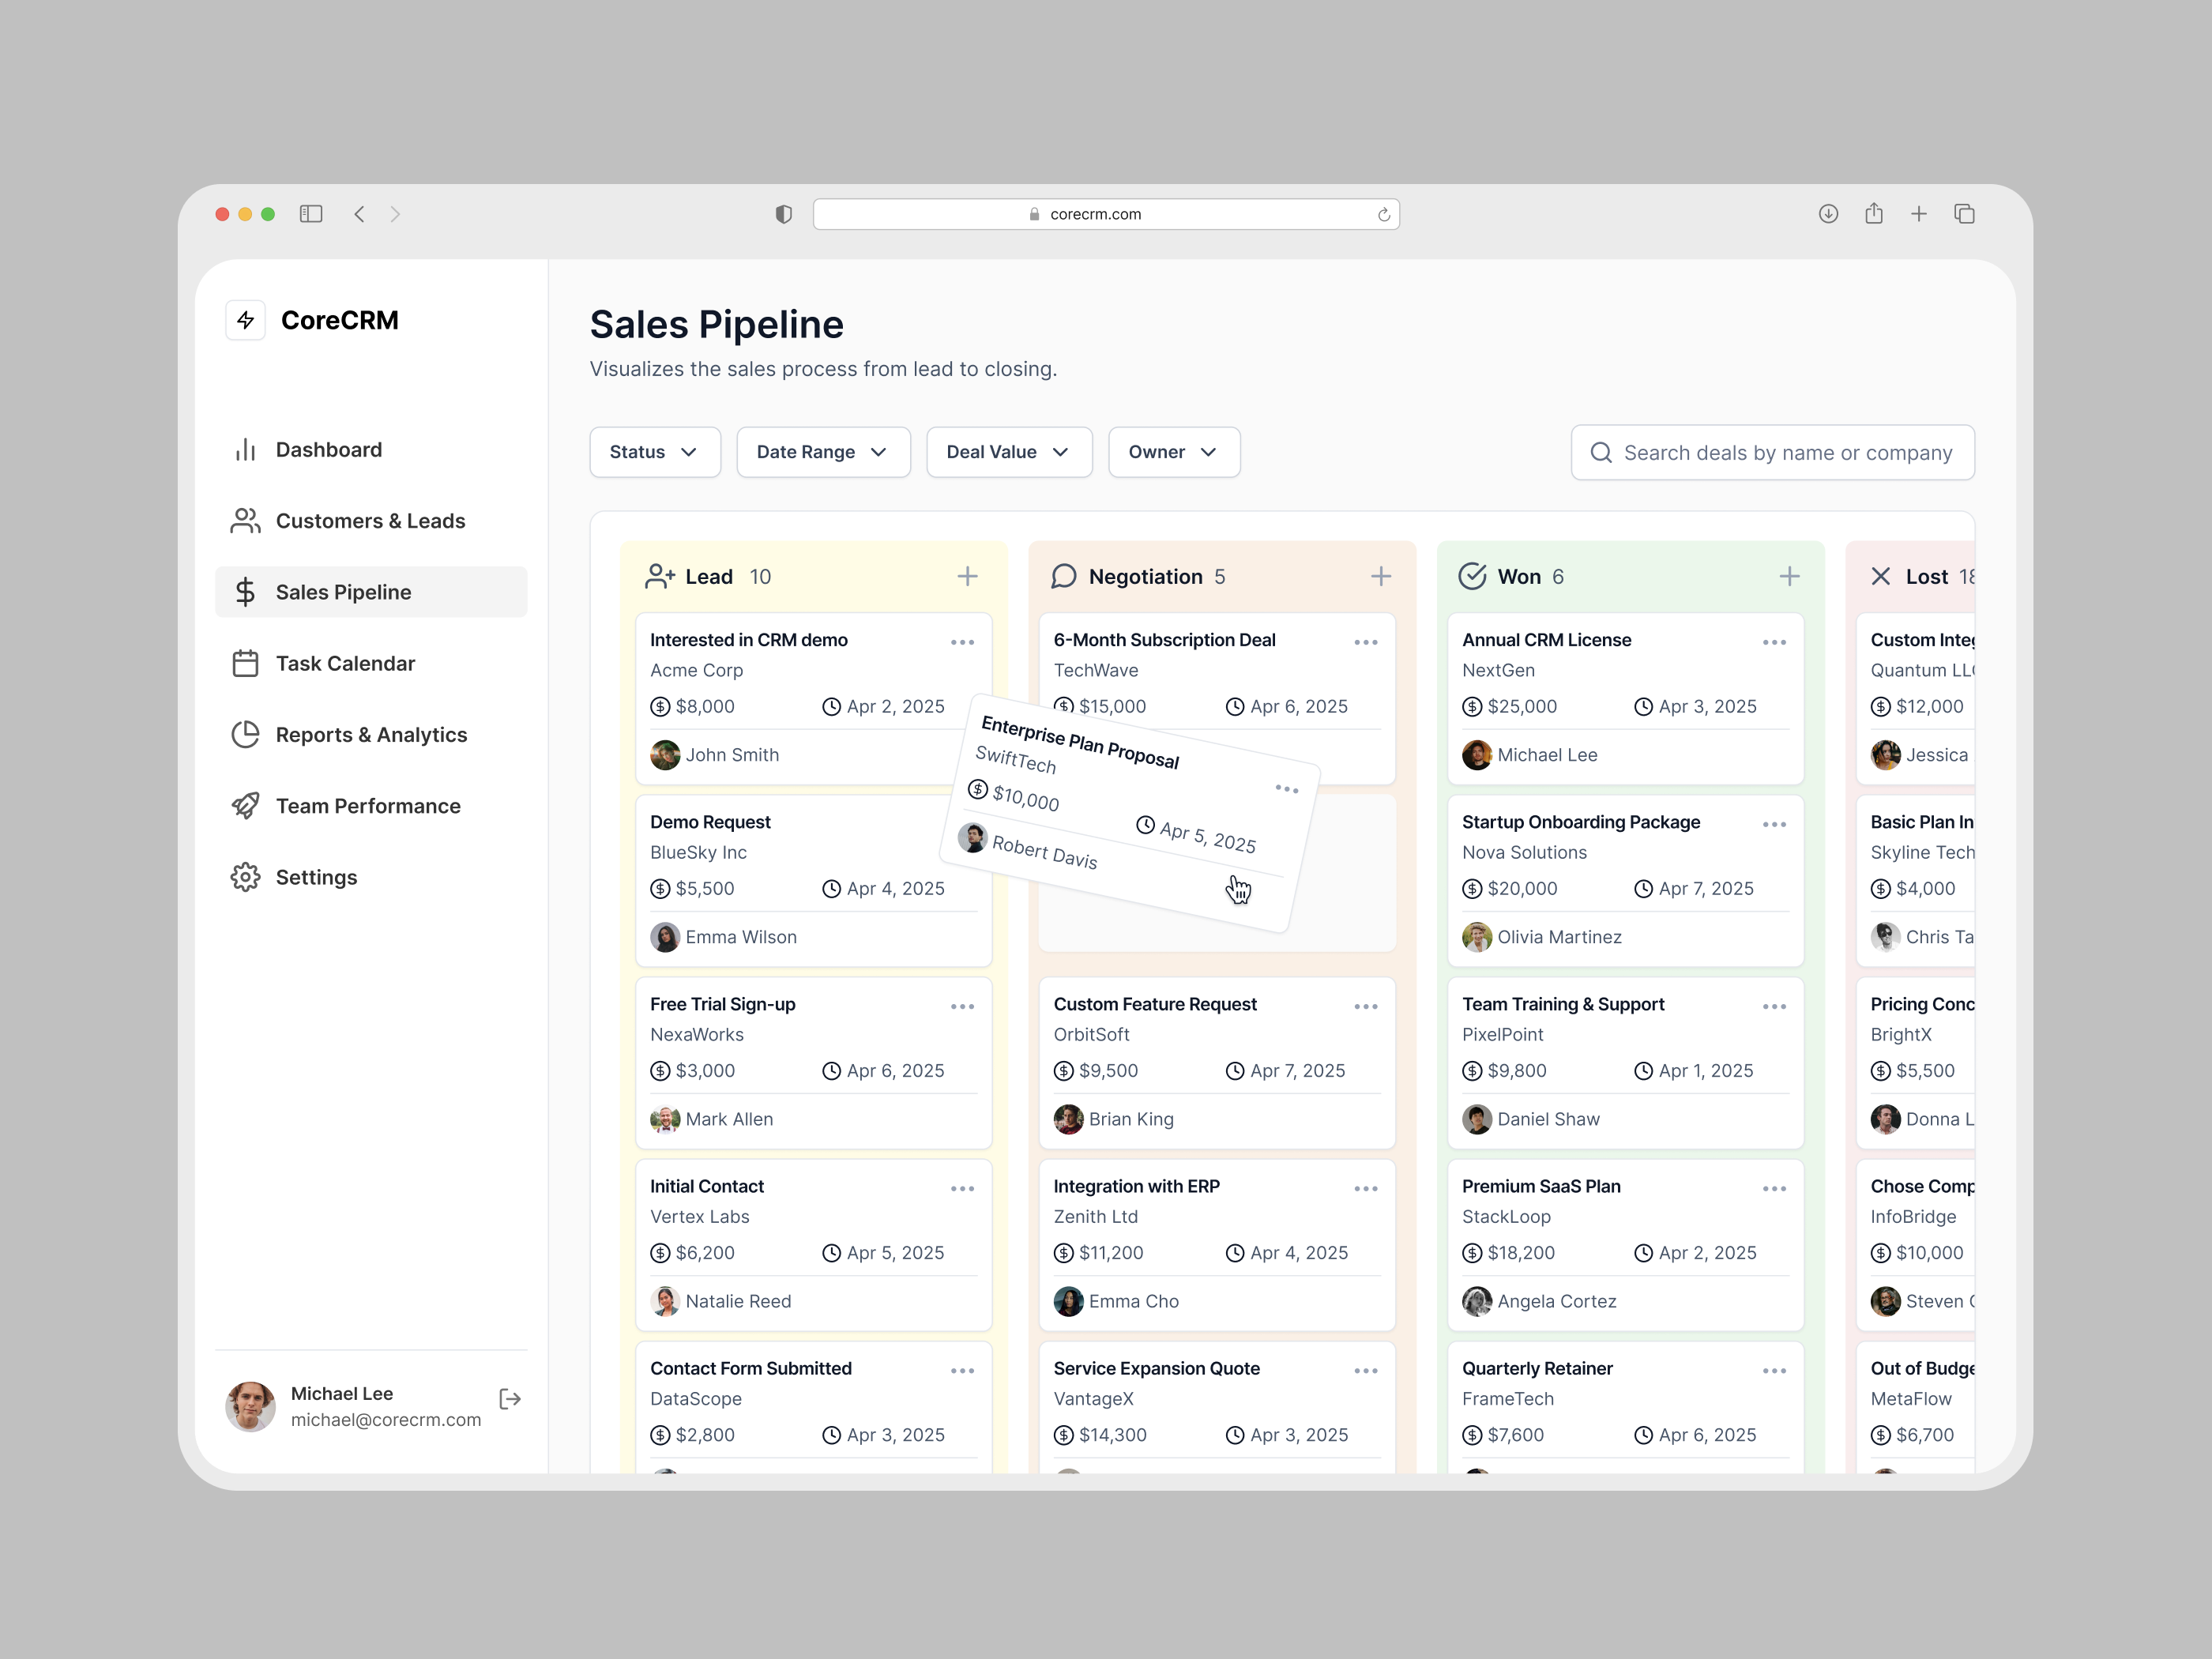2212x1659 pixels.
Task: Open three-dot menu on Annual CRM License card
Action: pos(1774,642)
